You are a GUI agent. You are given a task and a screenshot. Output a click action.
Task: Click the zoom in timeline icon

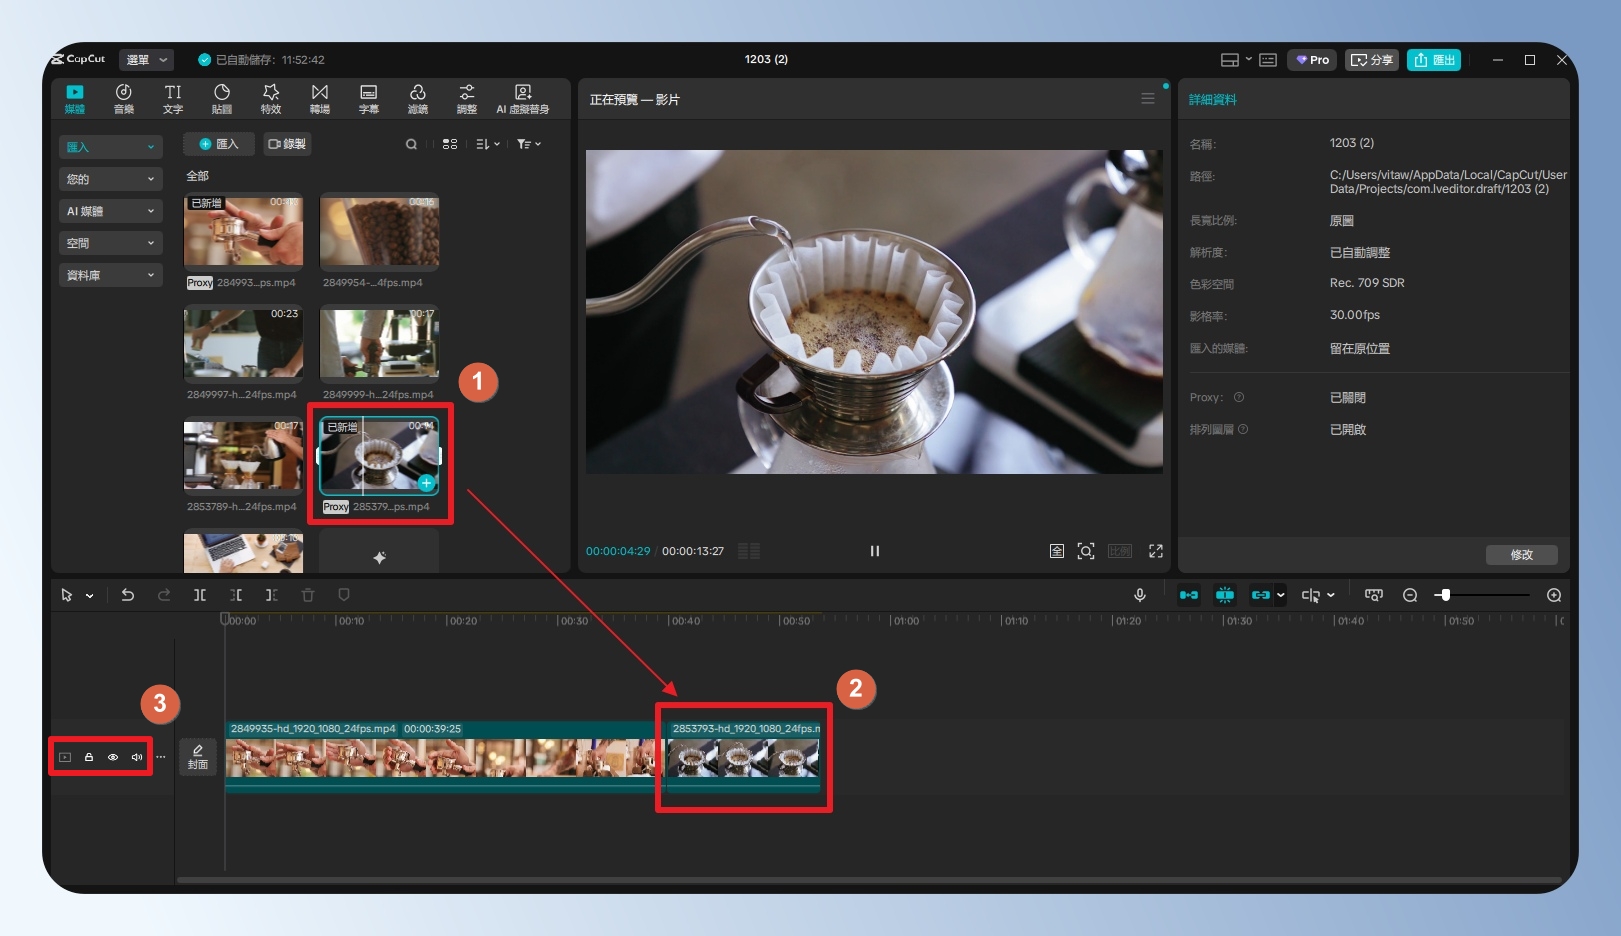(x=1554, y=595)
